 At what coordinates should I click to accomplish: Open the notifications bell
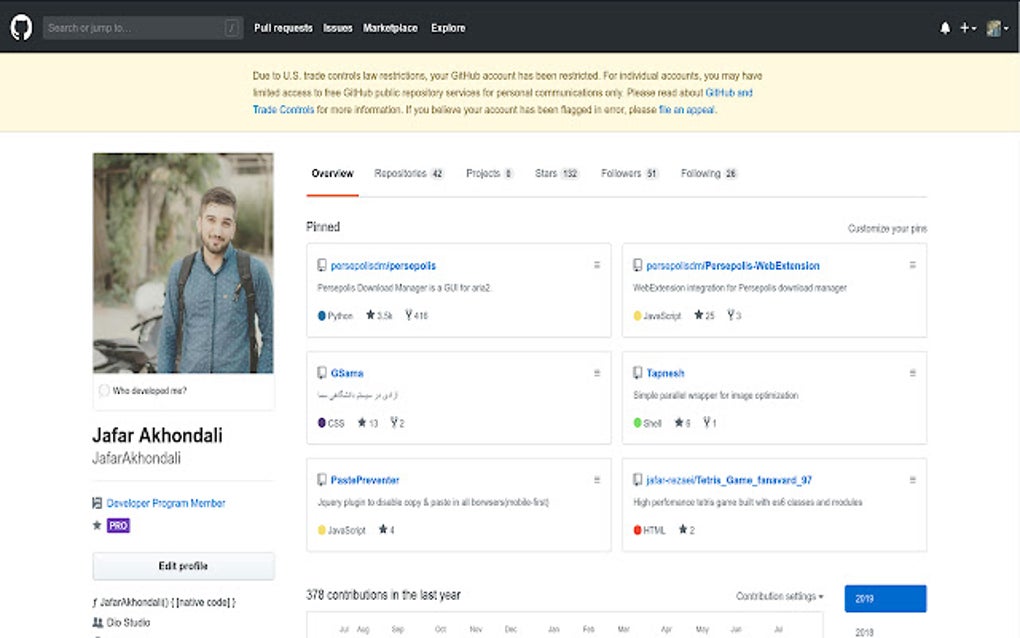pyautogui.click(x=945, y=27)
